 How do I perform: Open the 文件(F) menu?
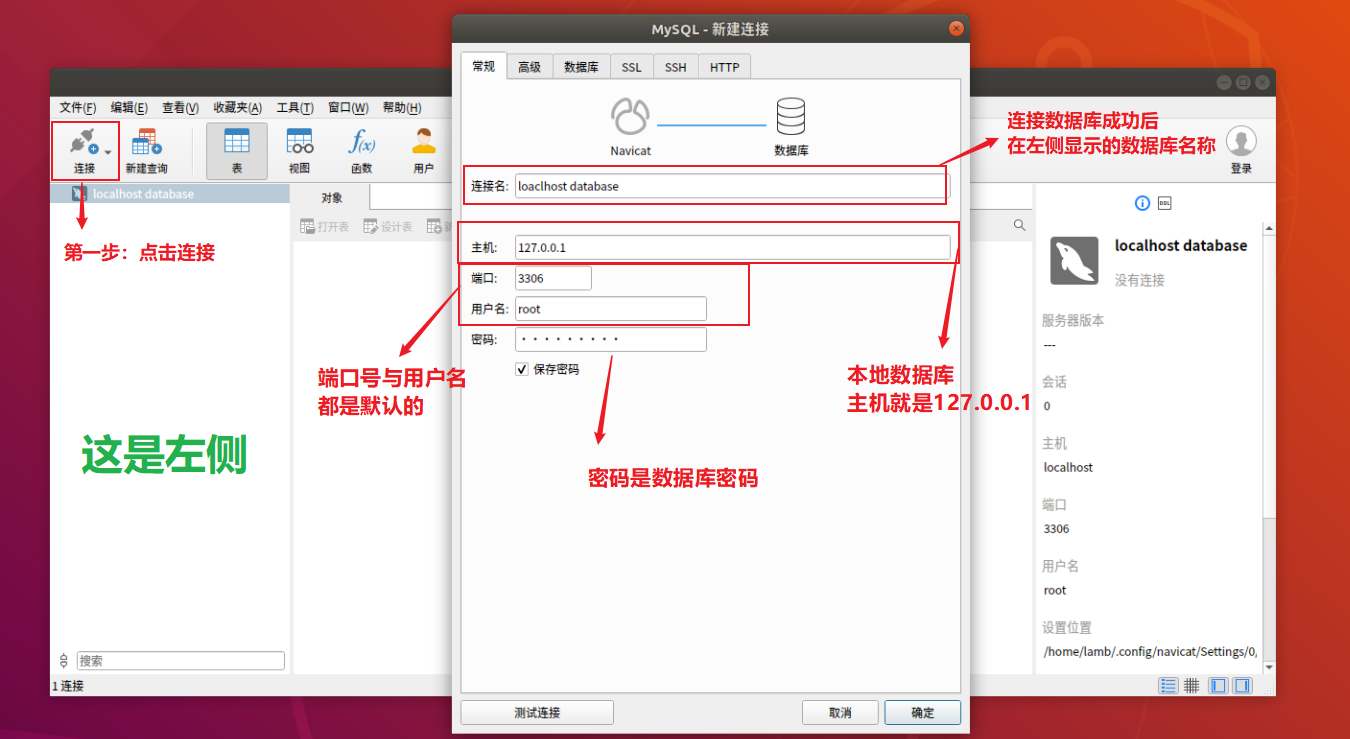tap(78, 108)
